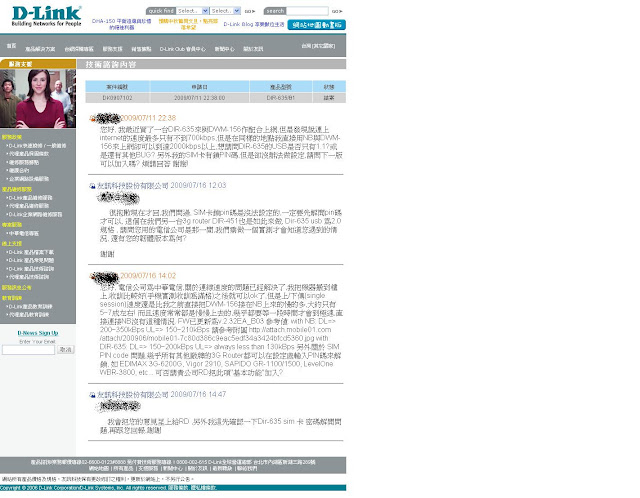Screen dimensions: 640x498
Task: Open D-Link產品維修服務 sidebar link
Action: pos(30,198)
